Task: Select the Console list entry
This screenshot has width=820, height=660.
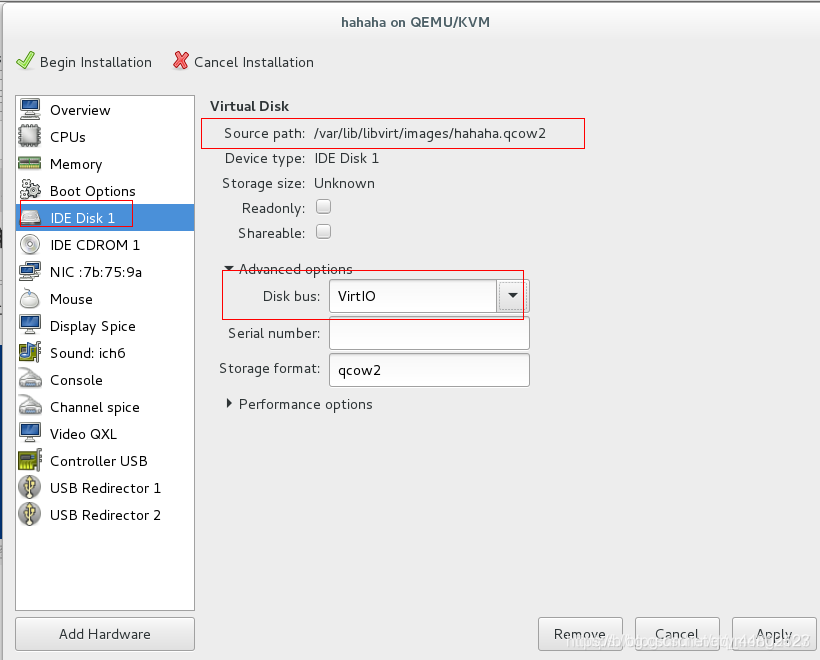Action: 105,380
